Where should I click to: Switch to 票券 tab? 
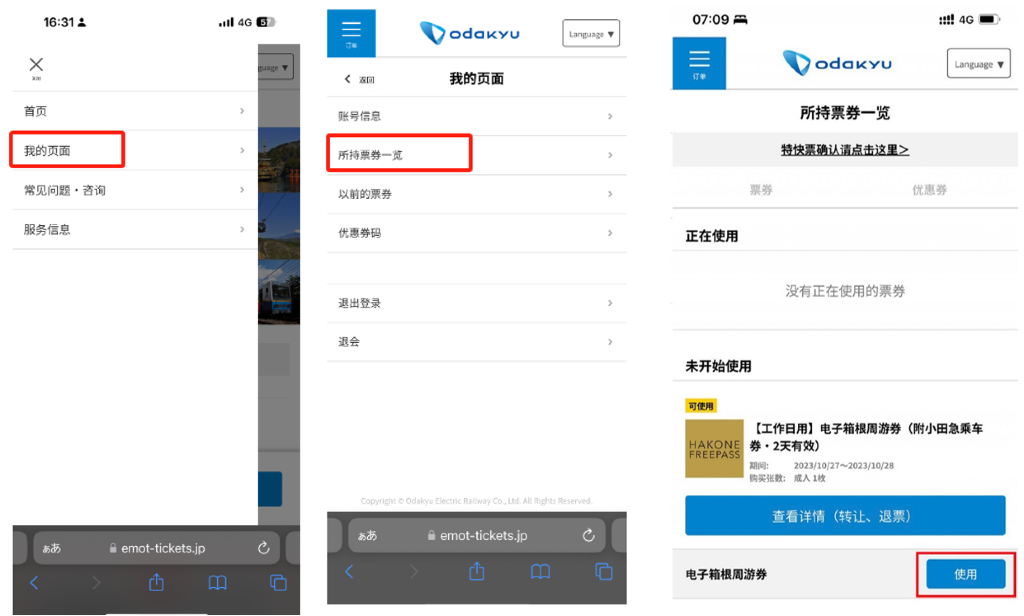click(760, 189)
